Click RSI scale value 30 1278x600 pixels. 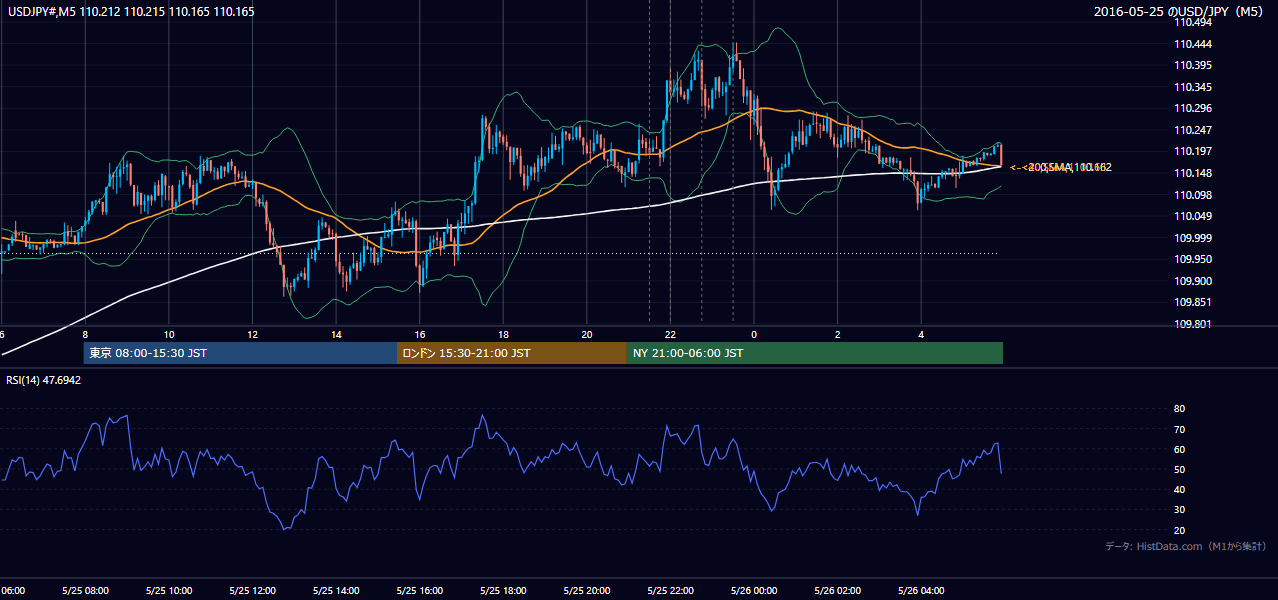(x=1179, y=510)
